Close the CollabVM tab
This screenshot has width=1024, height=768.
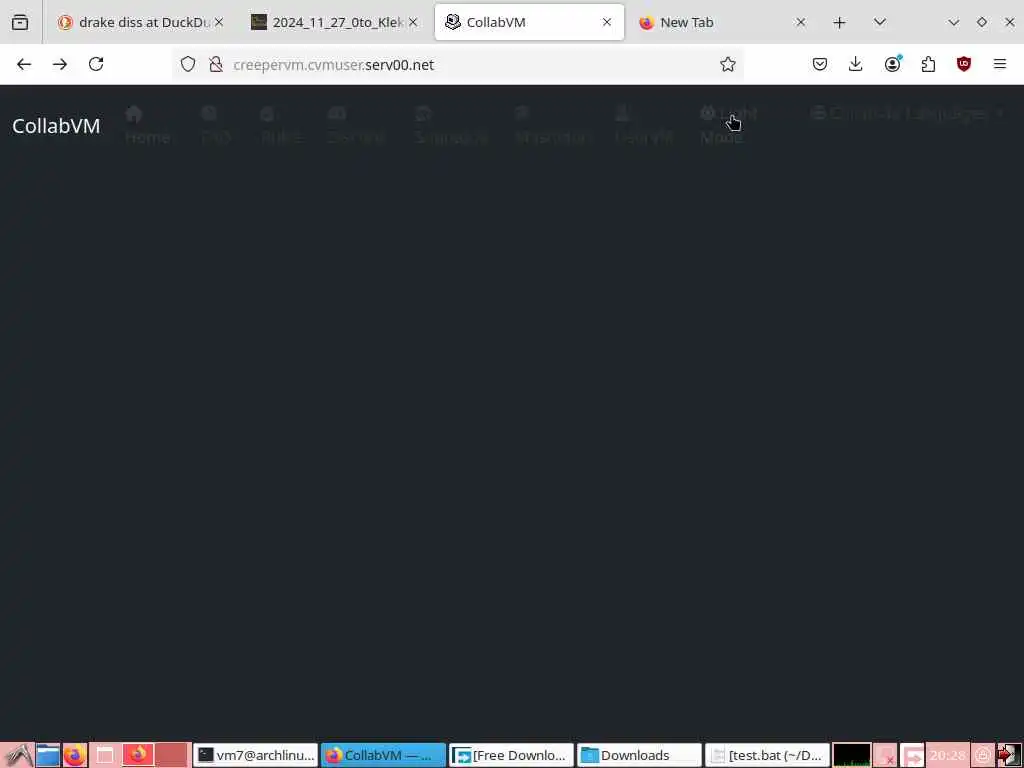tap(607, 22)
